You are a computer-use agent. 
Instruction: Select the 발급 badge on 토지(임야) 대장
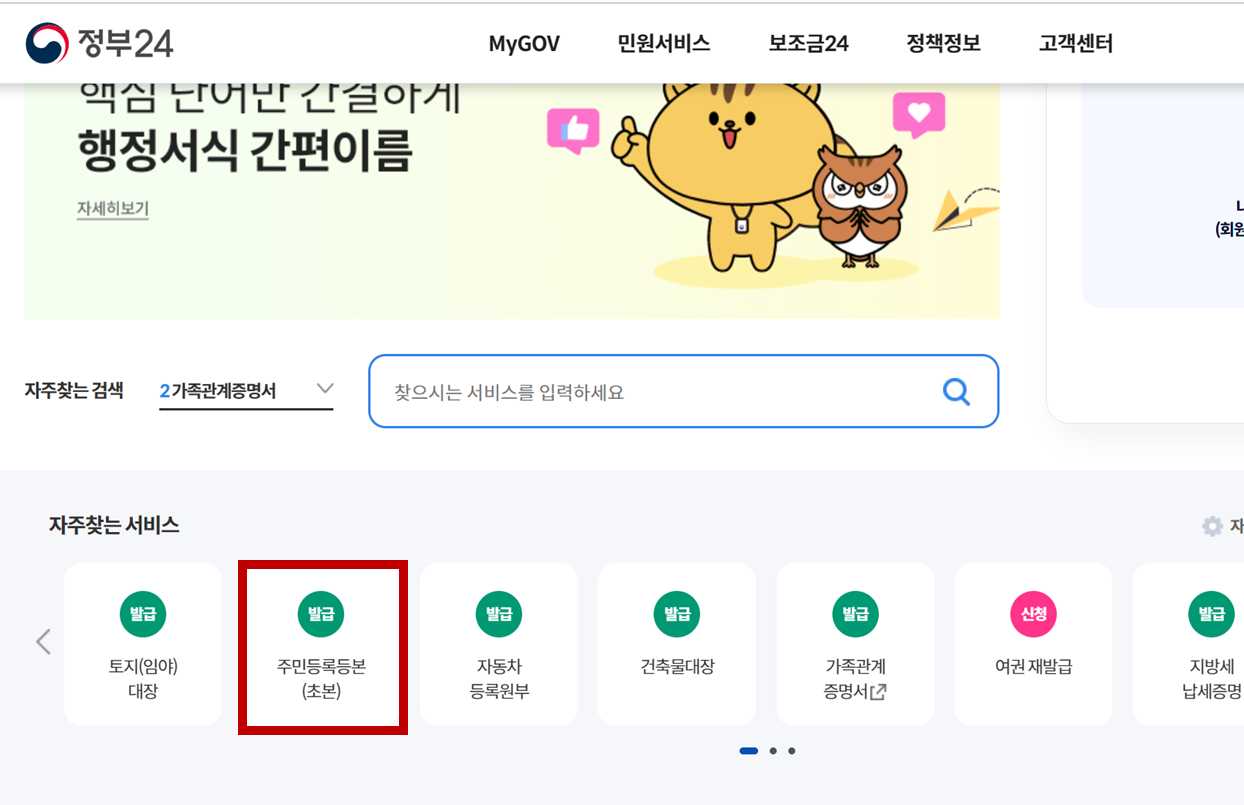pyautogui.click(x=142, y=614)
